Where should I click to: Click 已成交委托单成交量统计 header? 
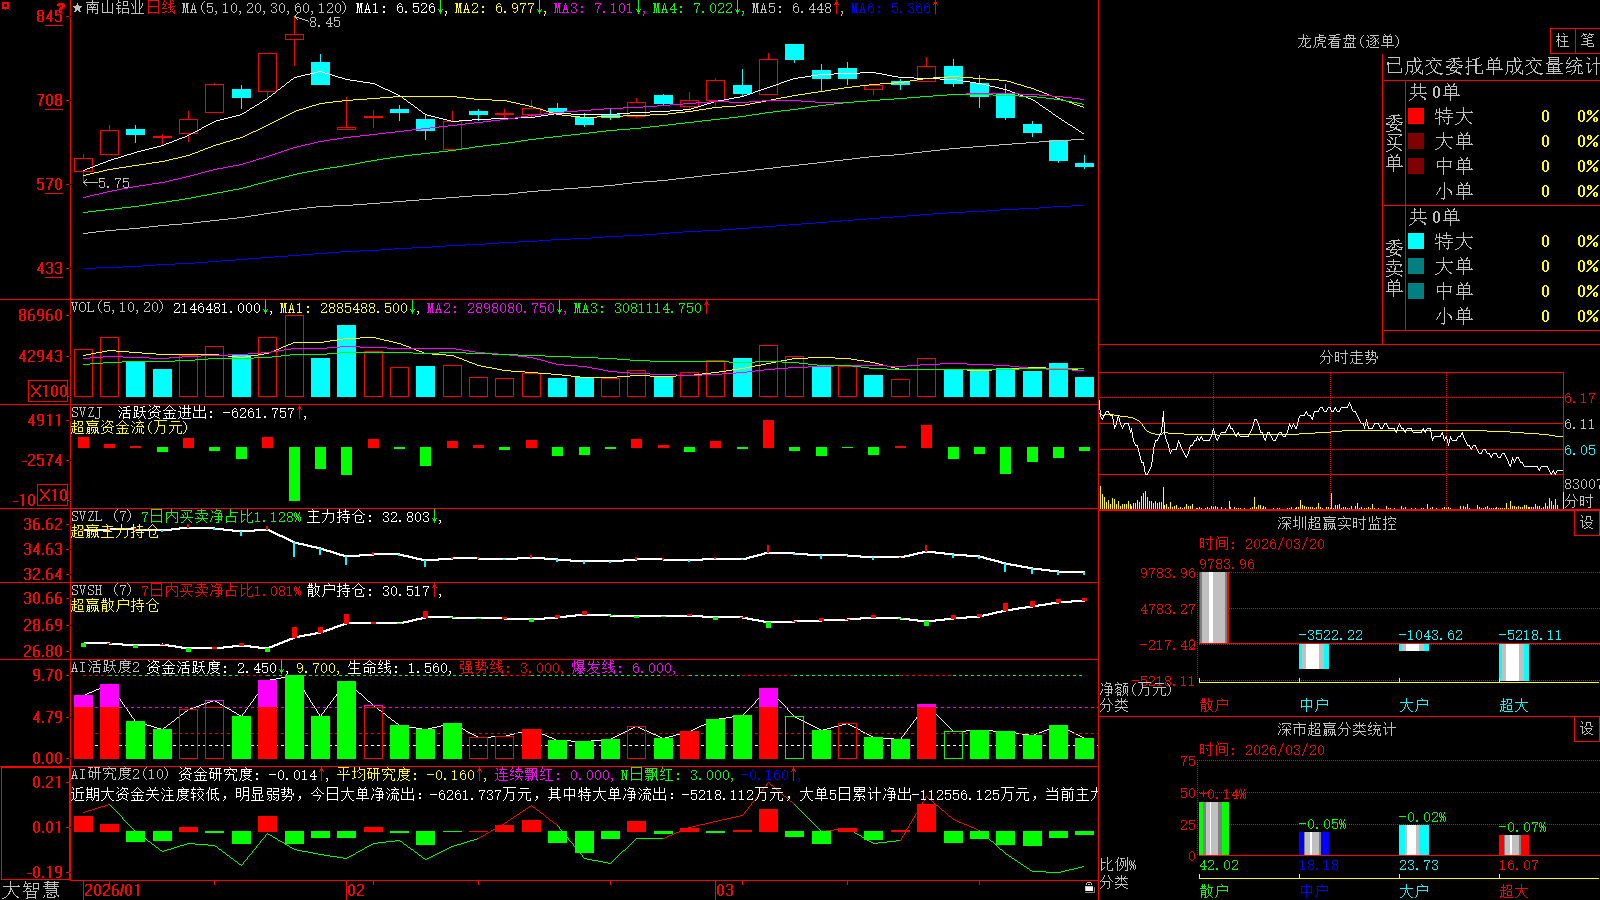pyautogui.click(x=1492, y=66)
